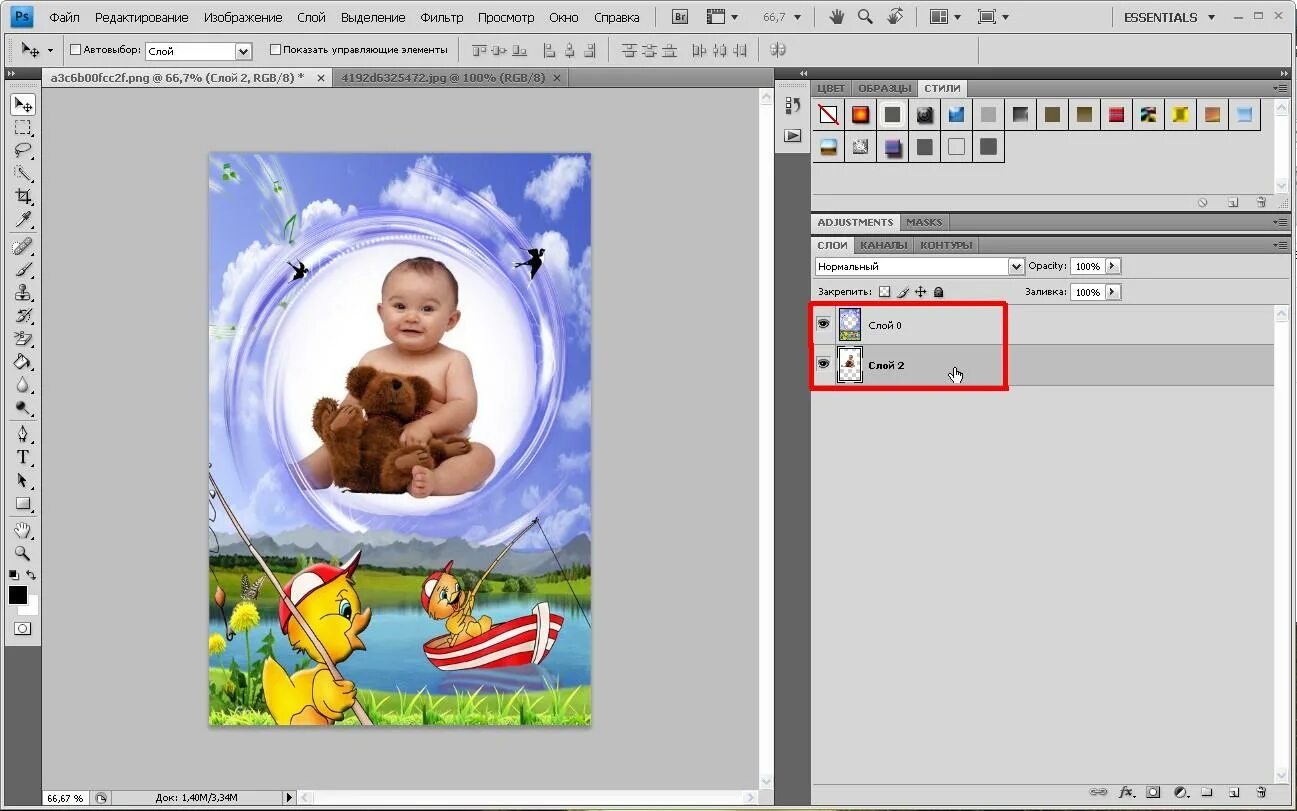Screen dimensions: 1297x811
Task: Click the foreground color swatch
Action: coord(18,595)
